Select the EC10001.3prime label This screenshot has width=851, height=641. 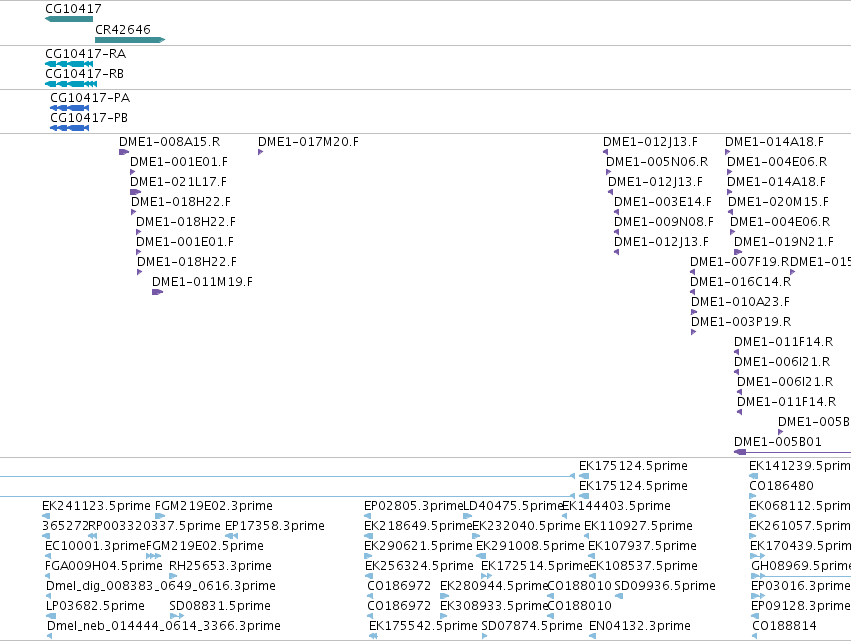click(96, 546)
